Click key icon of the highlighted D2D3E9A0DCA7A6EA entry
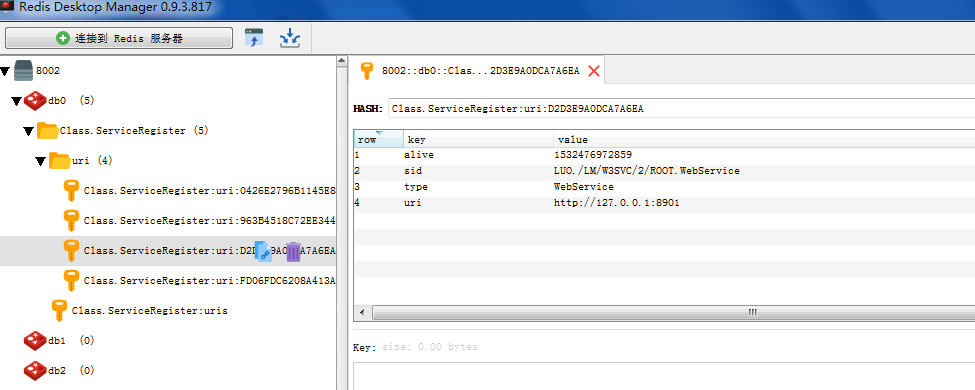This screenshot has width=975, height=390. tap(72, 250)
